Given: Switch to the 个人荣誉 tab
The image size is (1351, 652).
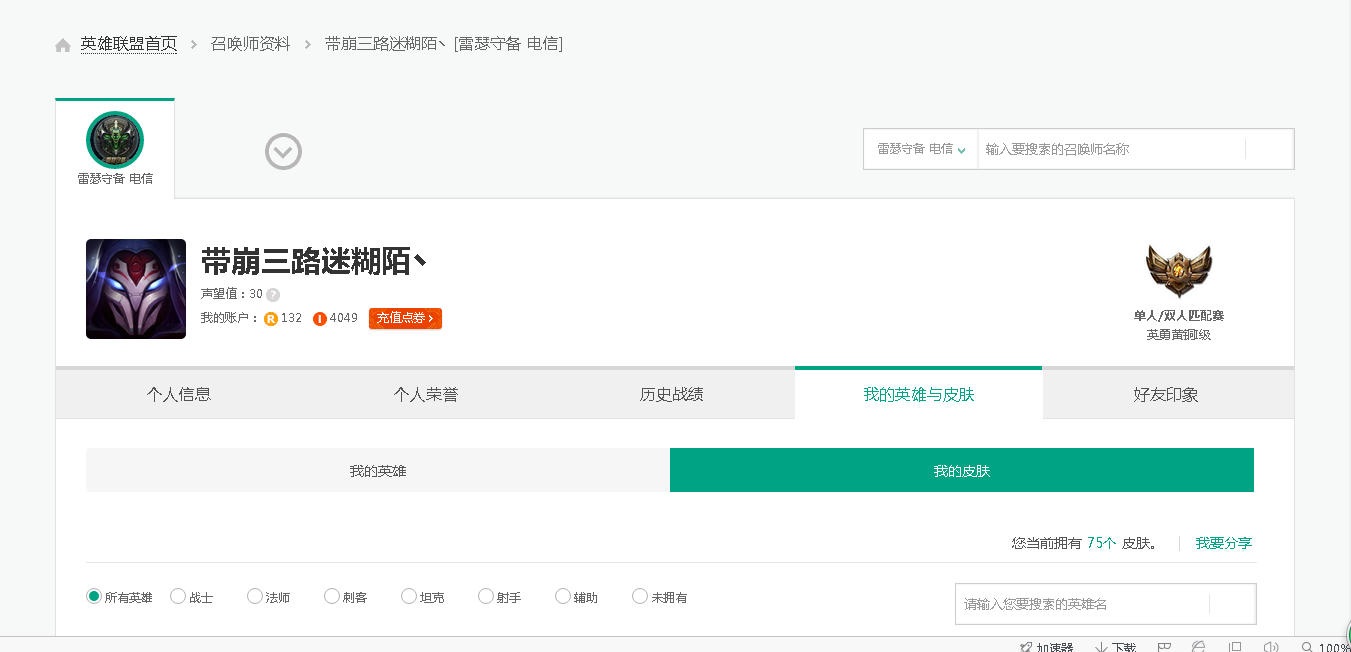Looking at the screenshot, I should (426, 394).
